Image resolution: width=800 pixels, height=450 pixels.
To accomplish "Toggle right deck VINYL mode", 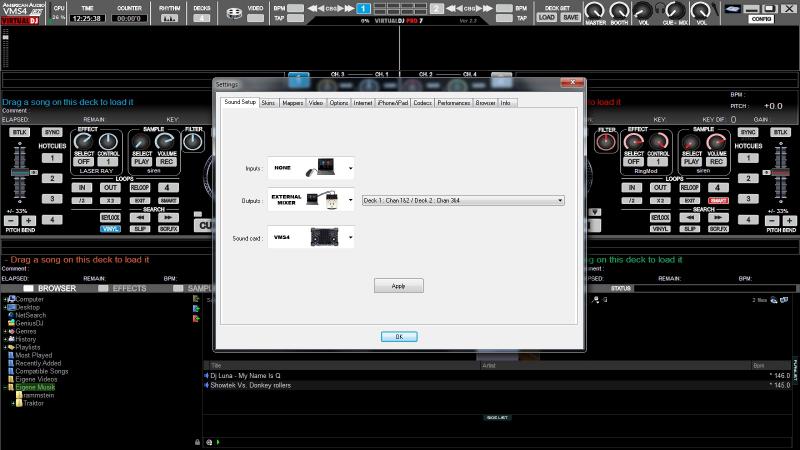I will (660, 229).
